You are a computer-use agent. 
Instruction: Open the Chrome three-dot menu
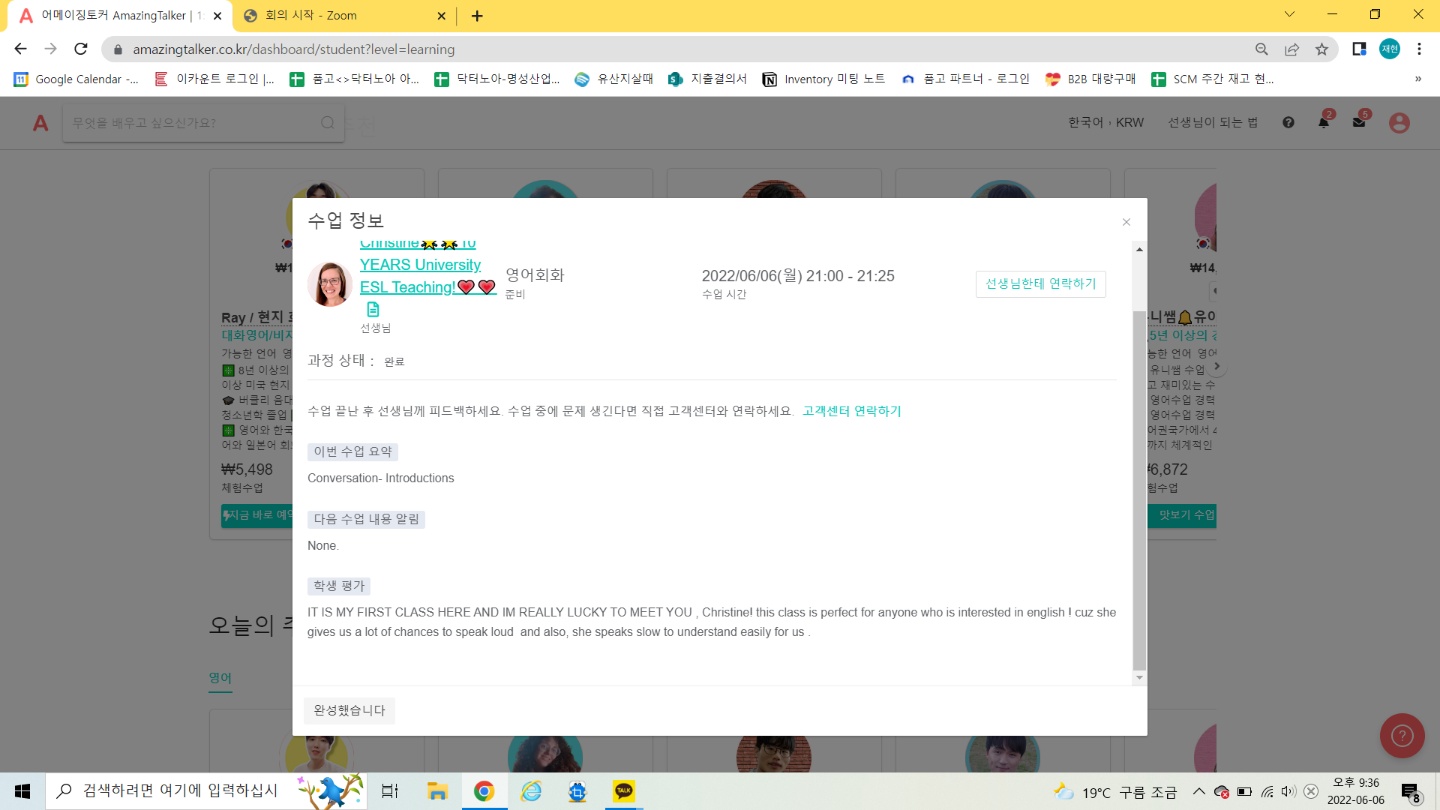[x=1419, y=49]
